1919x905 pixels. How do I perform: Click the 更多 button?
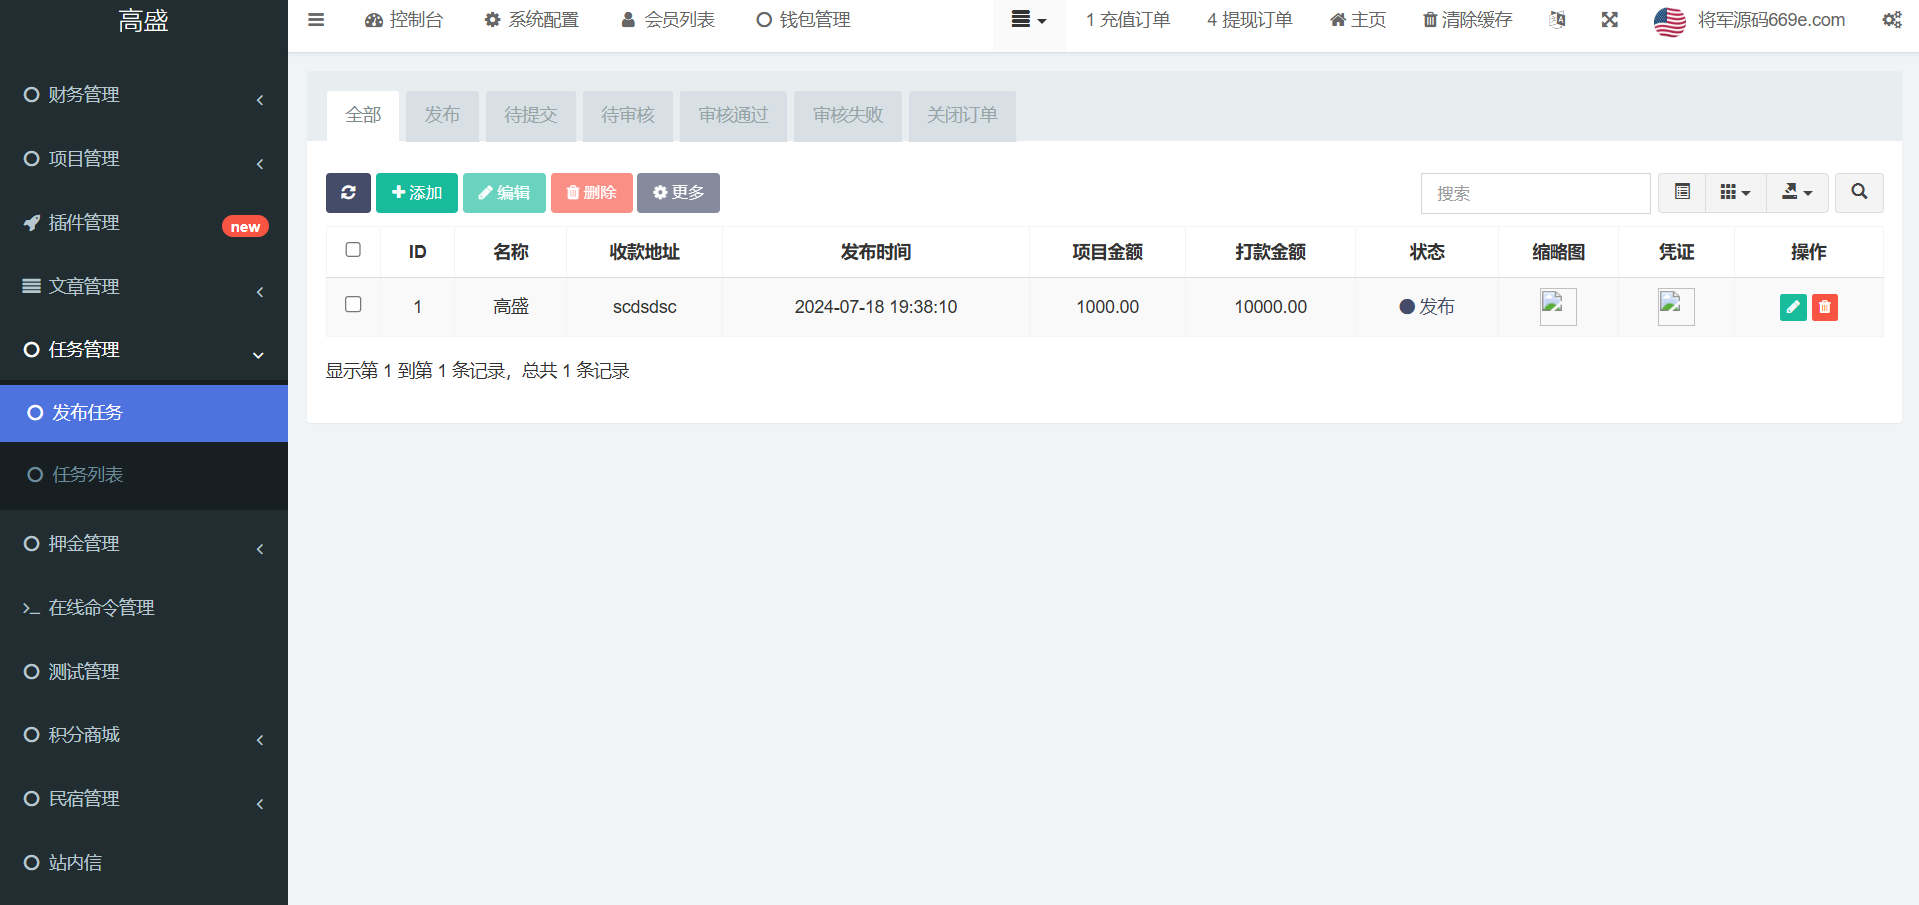coord(678,193)
